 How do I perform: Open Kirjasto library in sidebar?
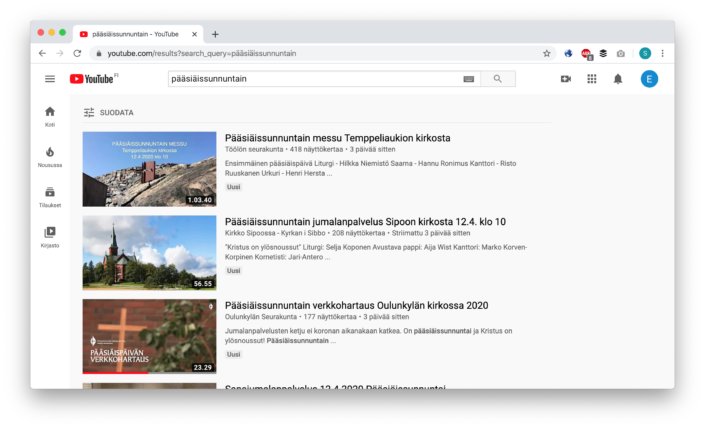coord(50,237)
